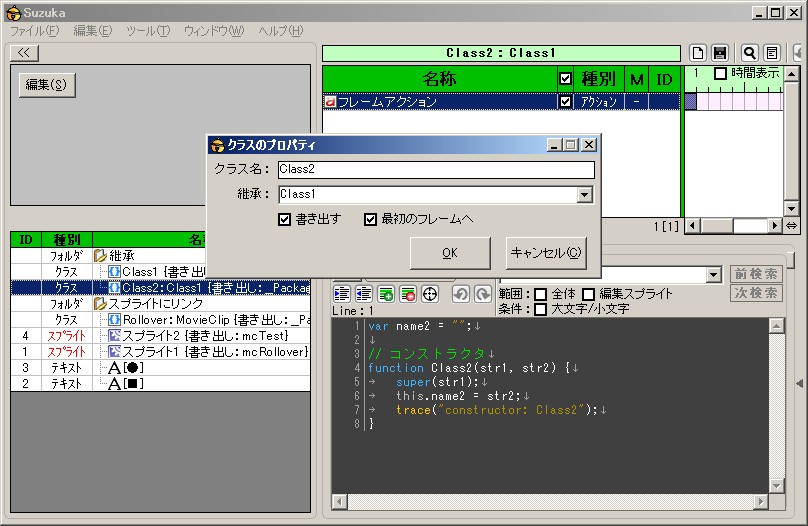Click the list panel icon beside the magnifier
808x526 pixels.
tap(771, 53)
